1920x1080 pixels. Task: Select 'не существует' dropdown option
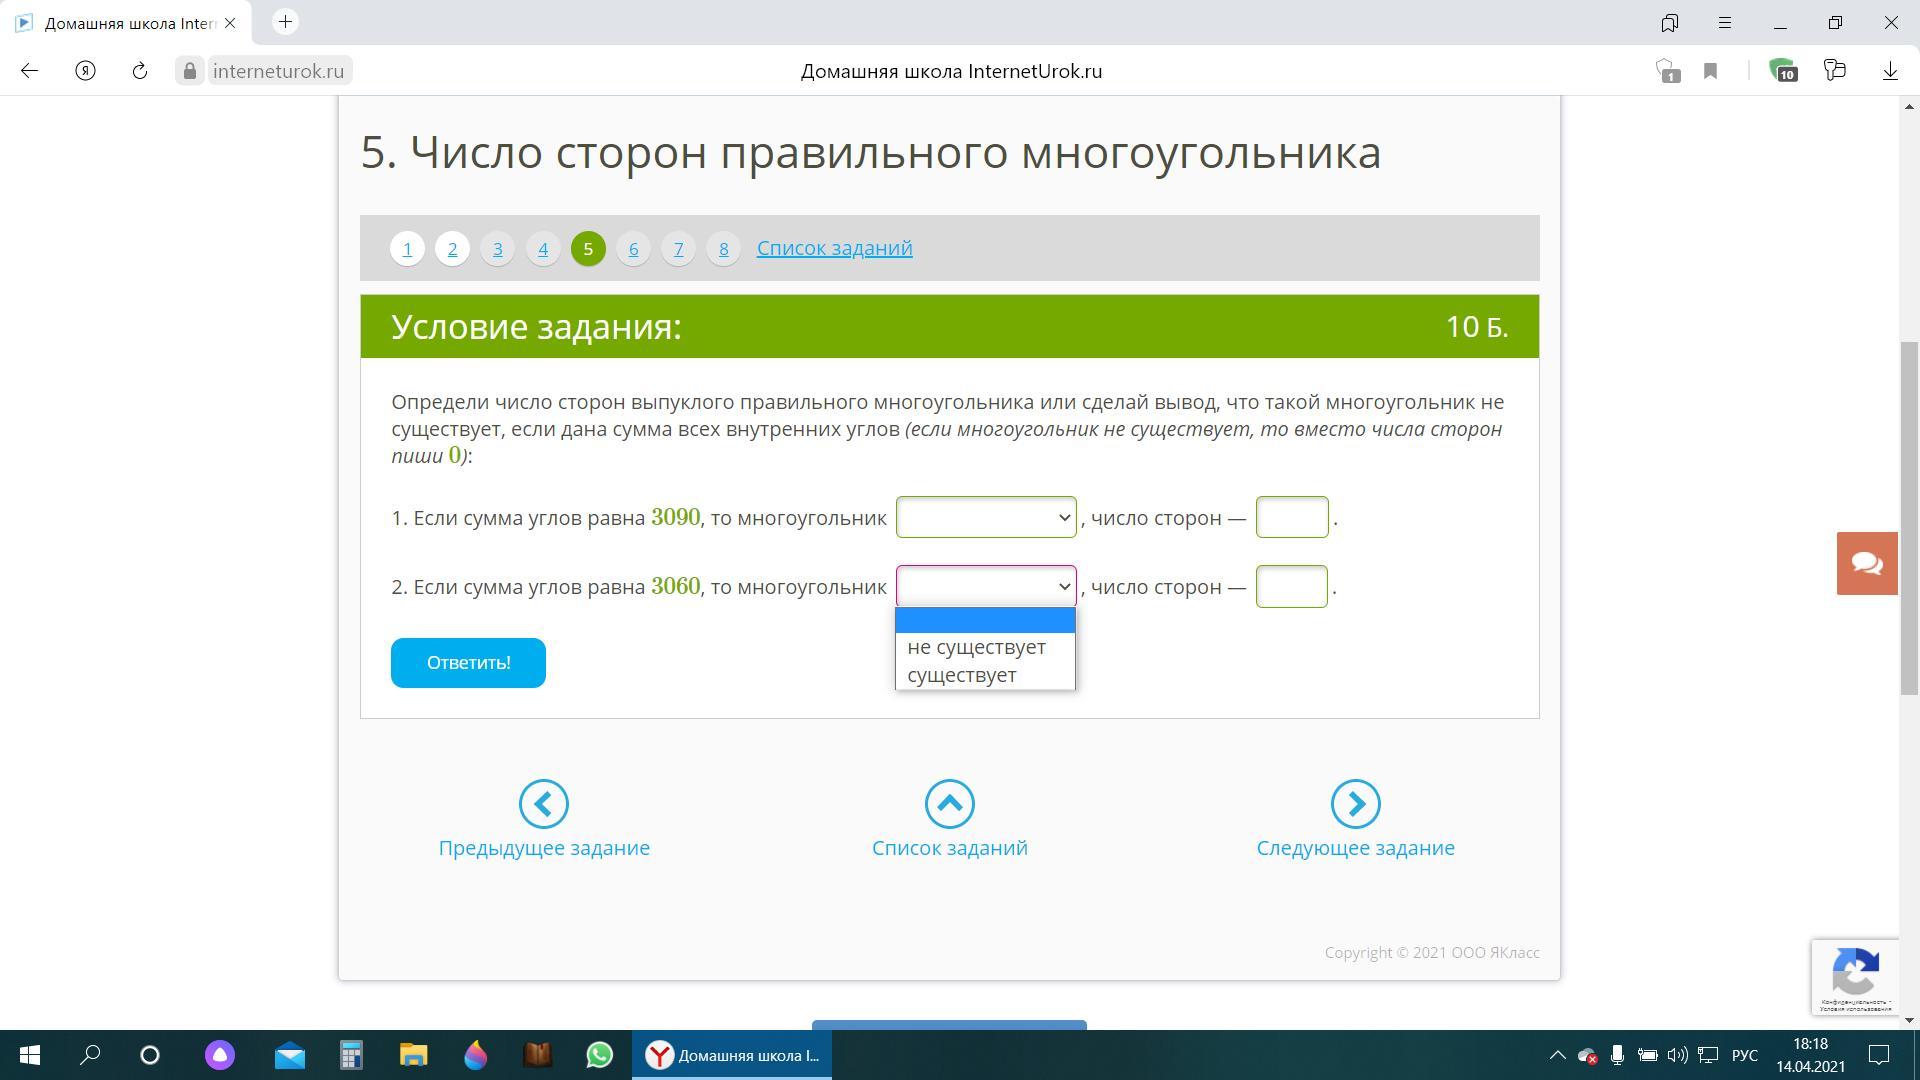click(976, 647)
